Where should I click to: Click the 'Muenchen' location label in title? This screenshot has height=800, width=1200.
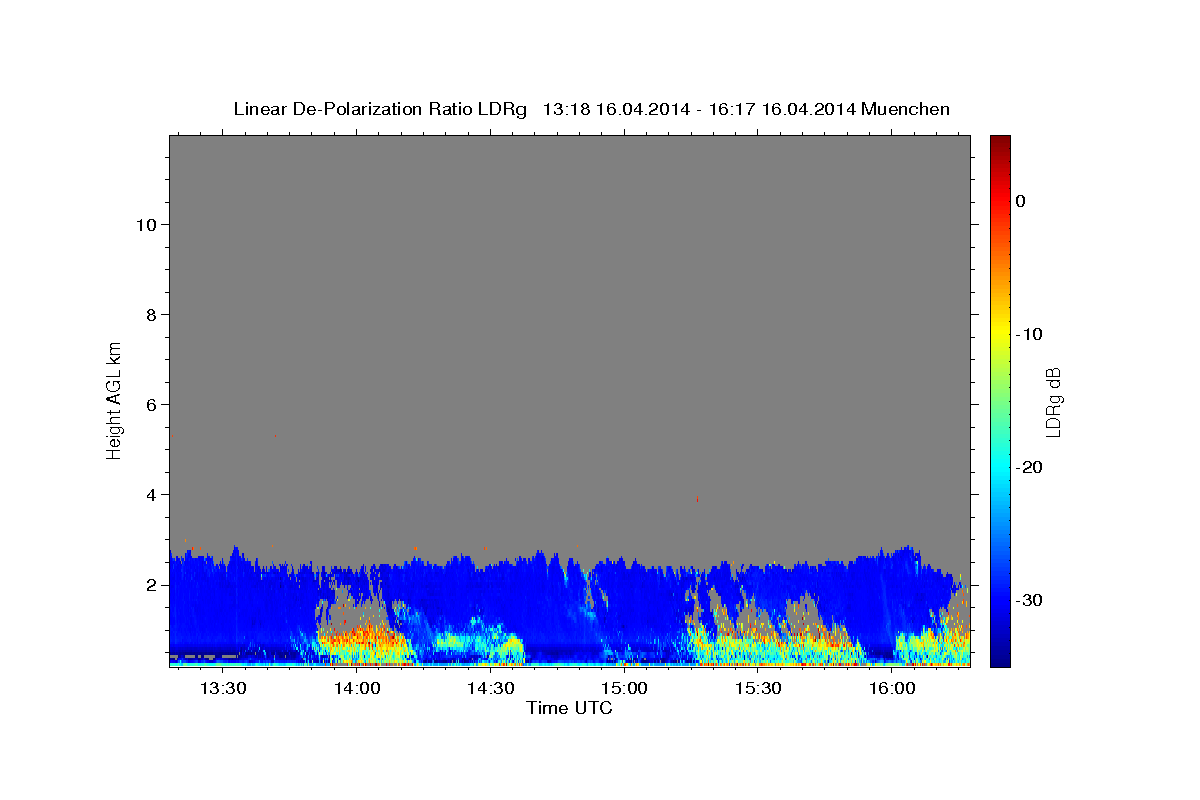[906, 109]
